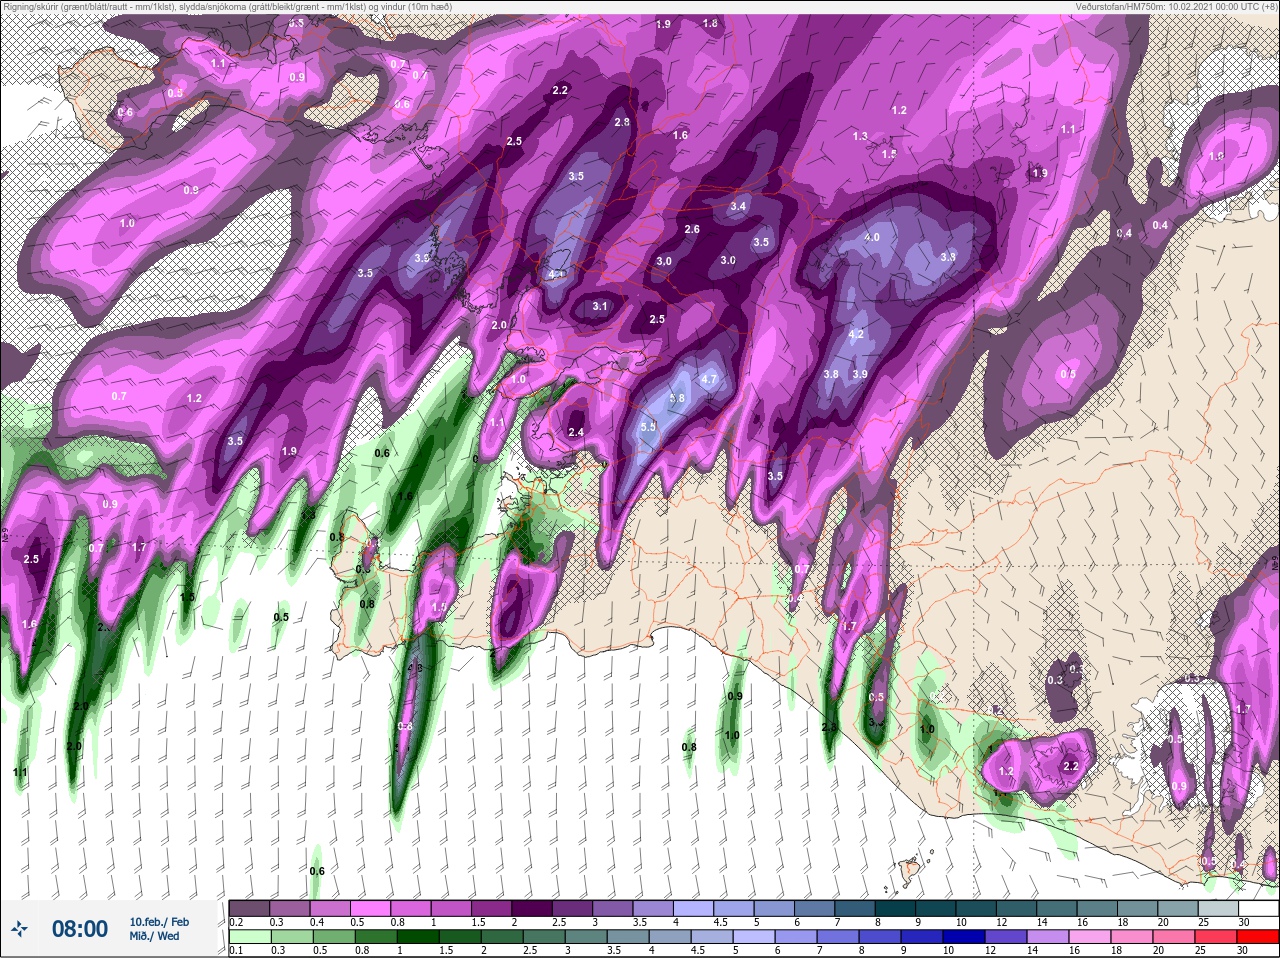Screen dimensions: 1280x958
Task: Select the snow legend swatch between 4 and 4.5
Action: tap(692, 908)
